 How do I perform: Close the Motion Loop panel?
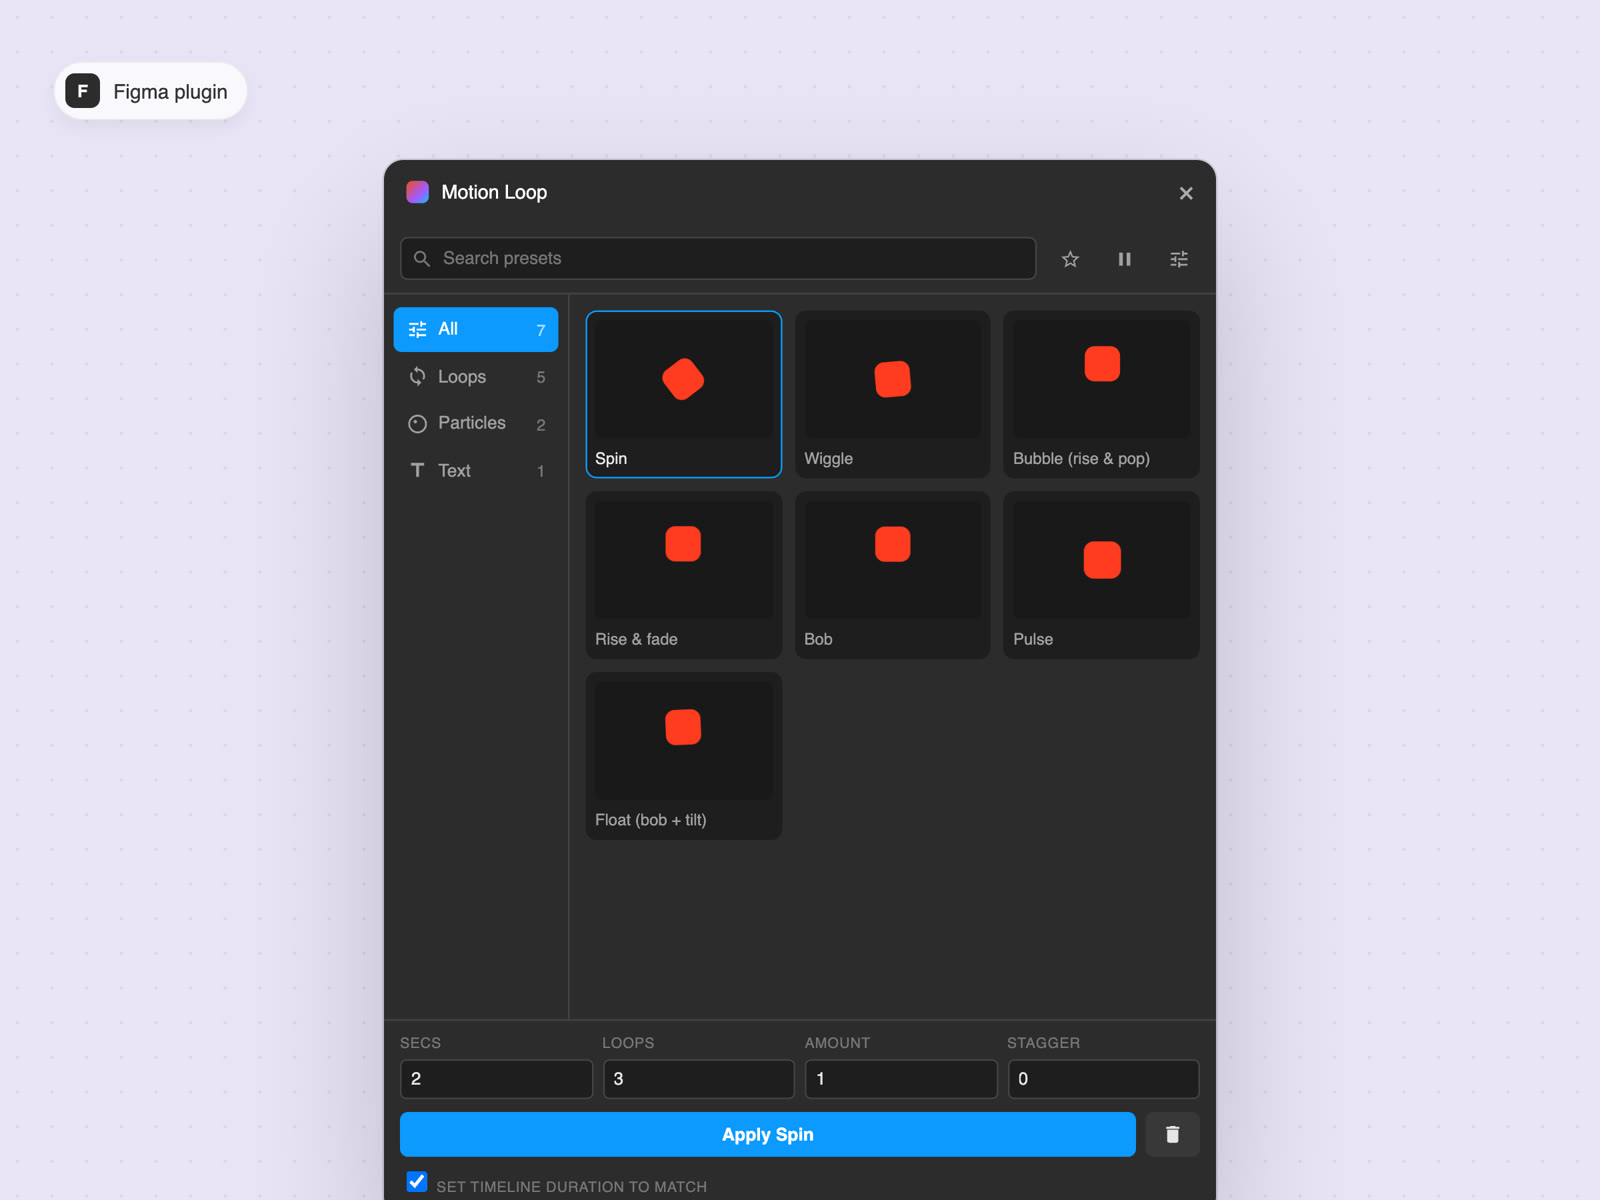click(1186, 193)
